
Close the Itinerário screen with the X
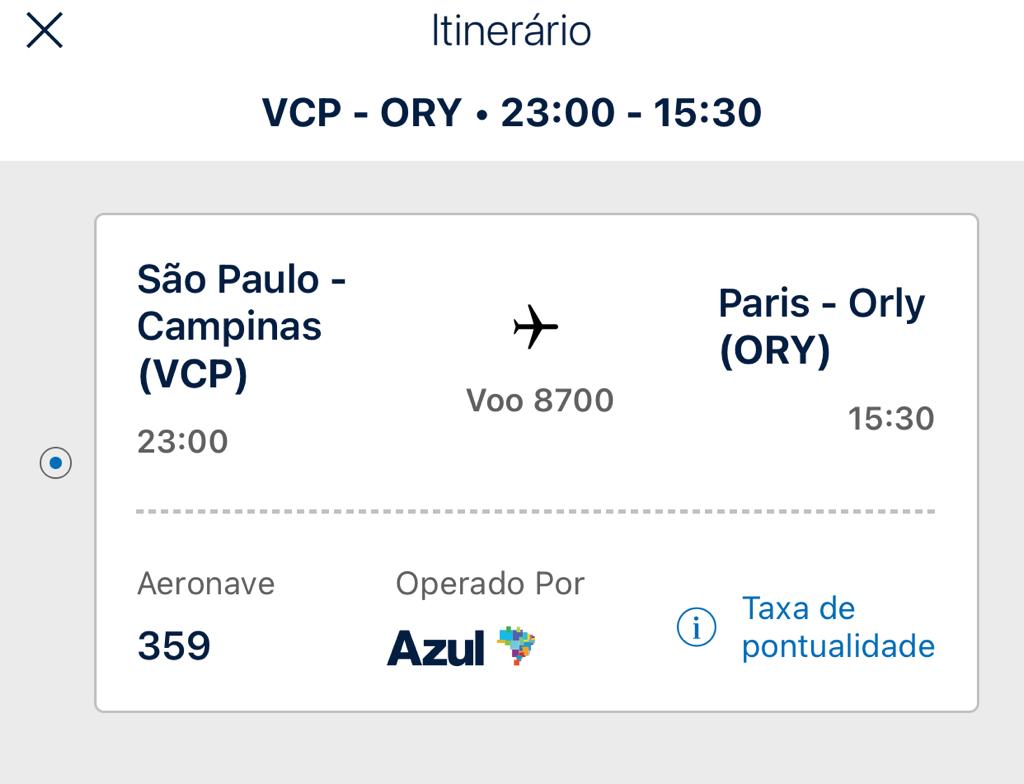(44, 31)
